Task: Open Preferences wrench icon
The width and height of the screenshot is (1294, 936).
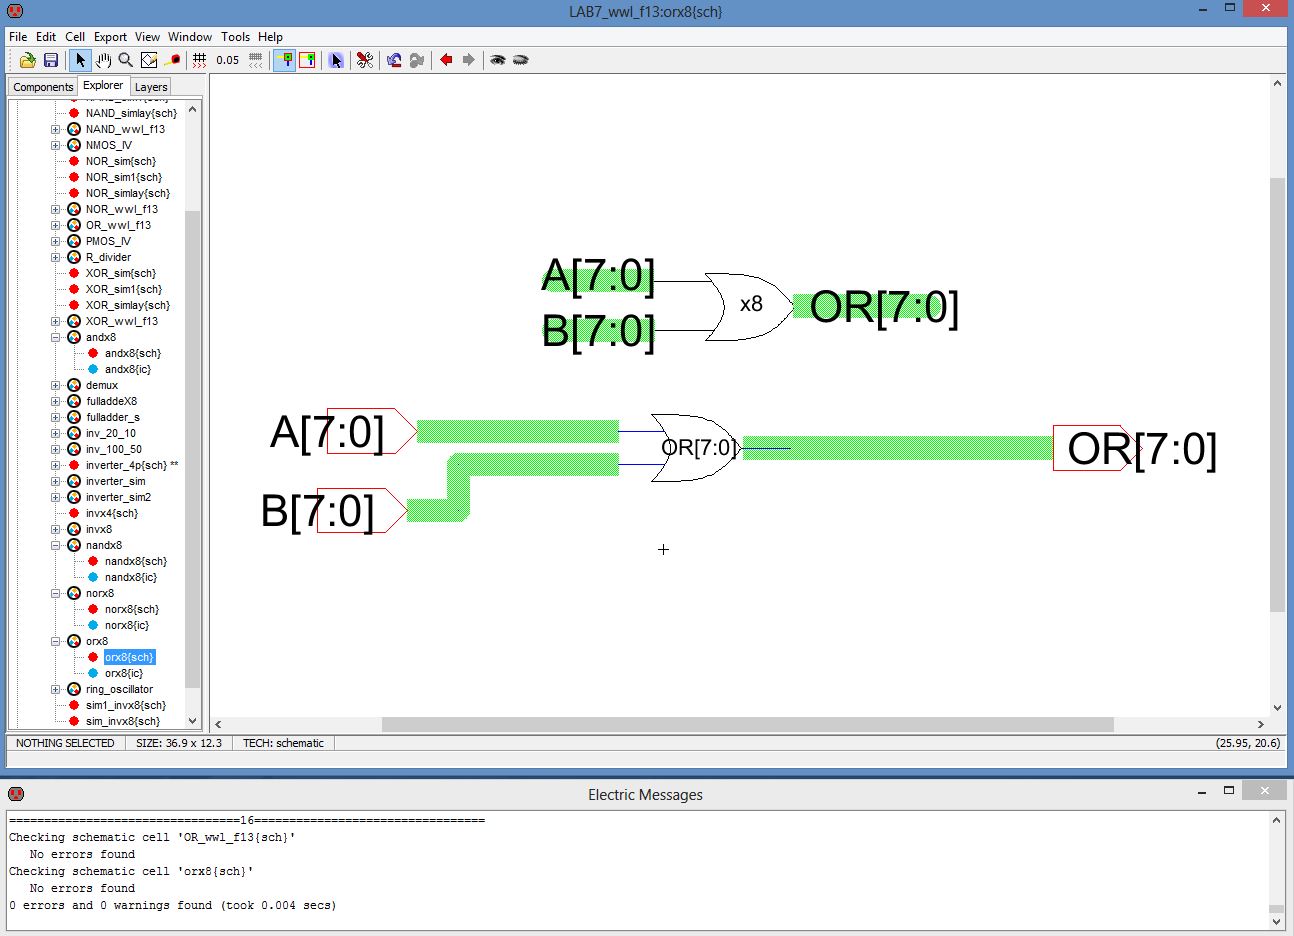Action: point(365,60)
